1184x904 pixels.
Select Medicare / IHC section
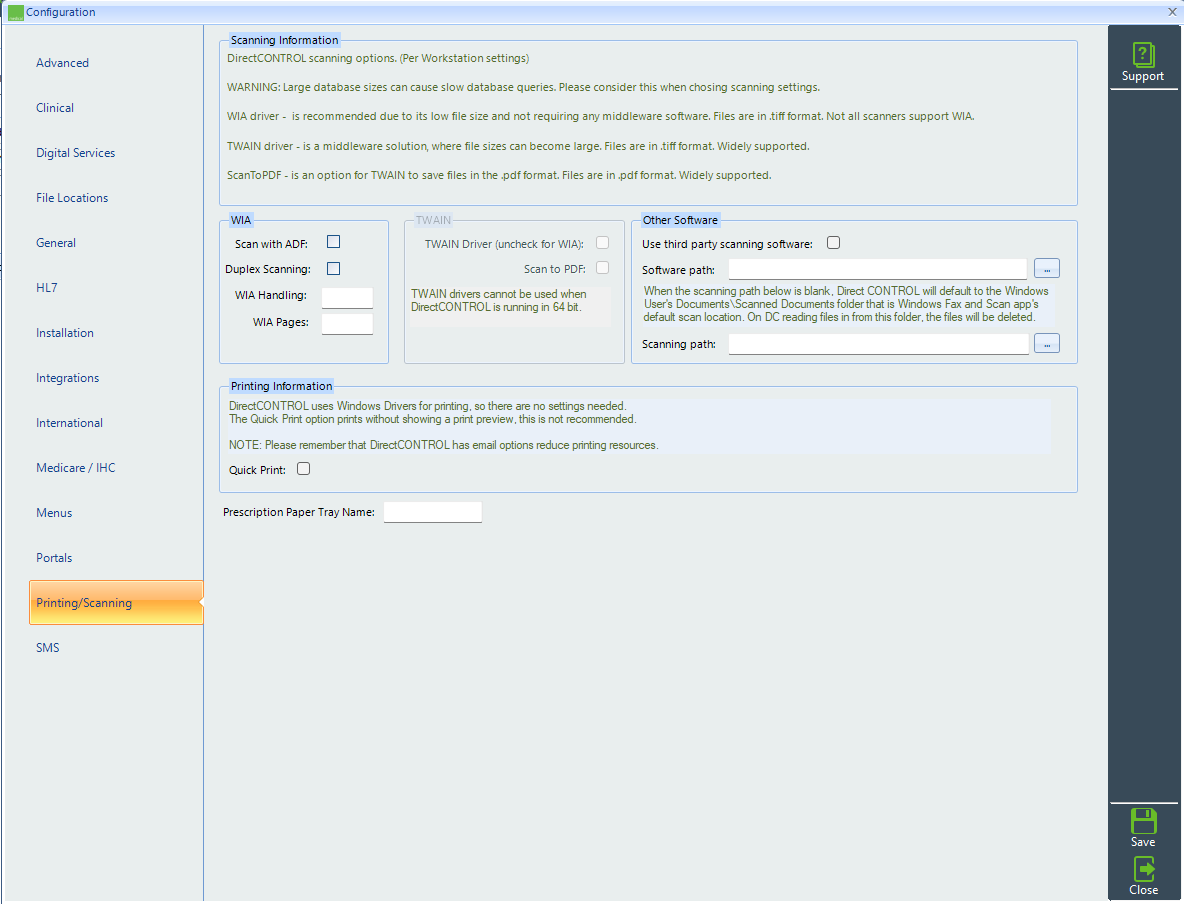pyautogui.click(x=76, y=467)
